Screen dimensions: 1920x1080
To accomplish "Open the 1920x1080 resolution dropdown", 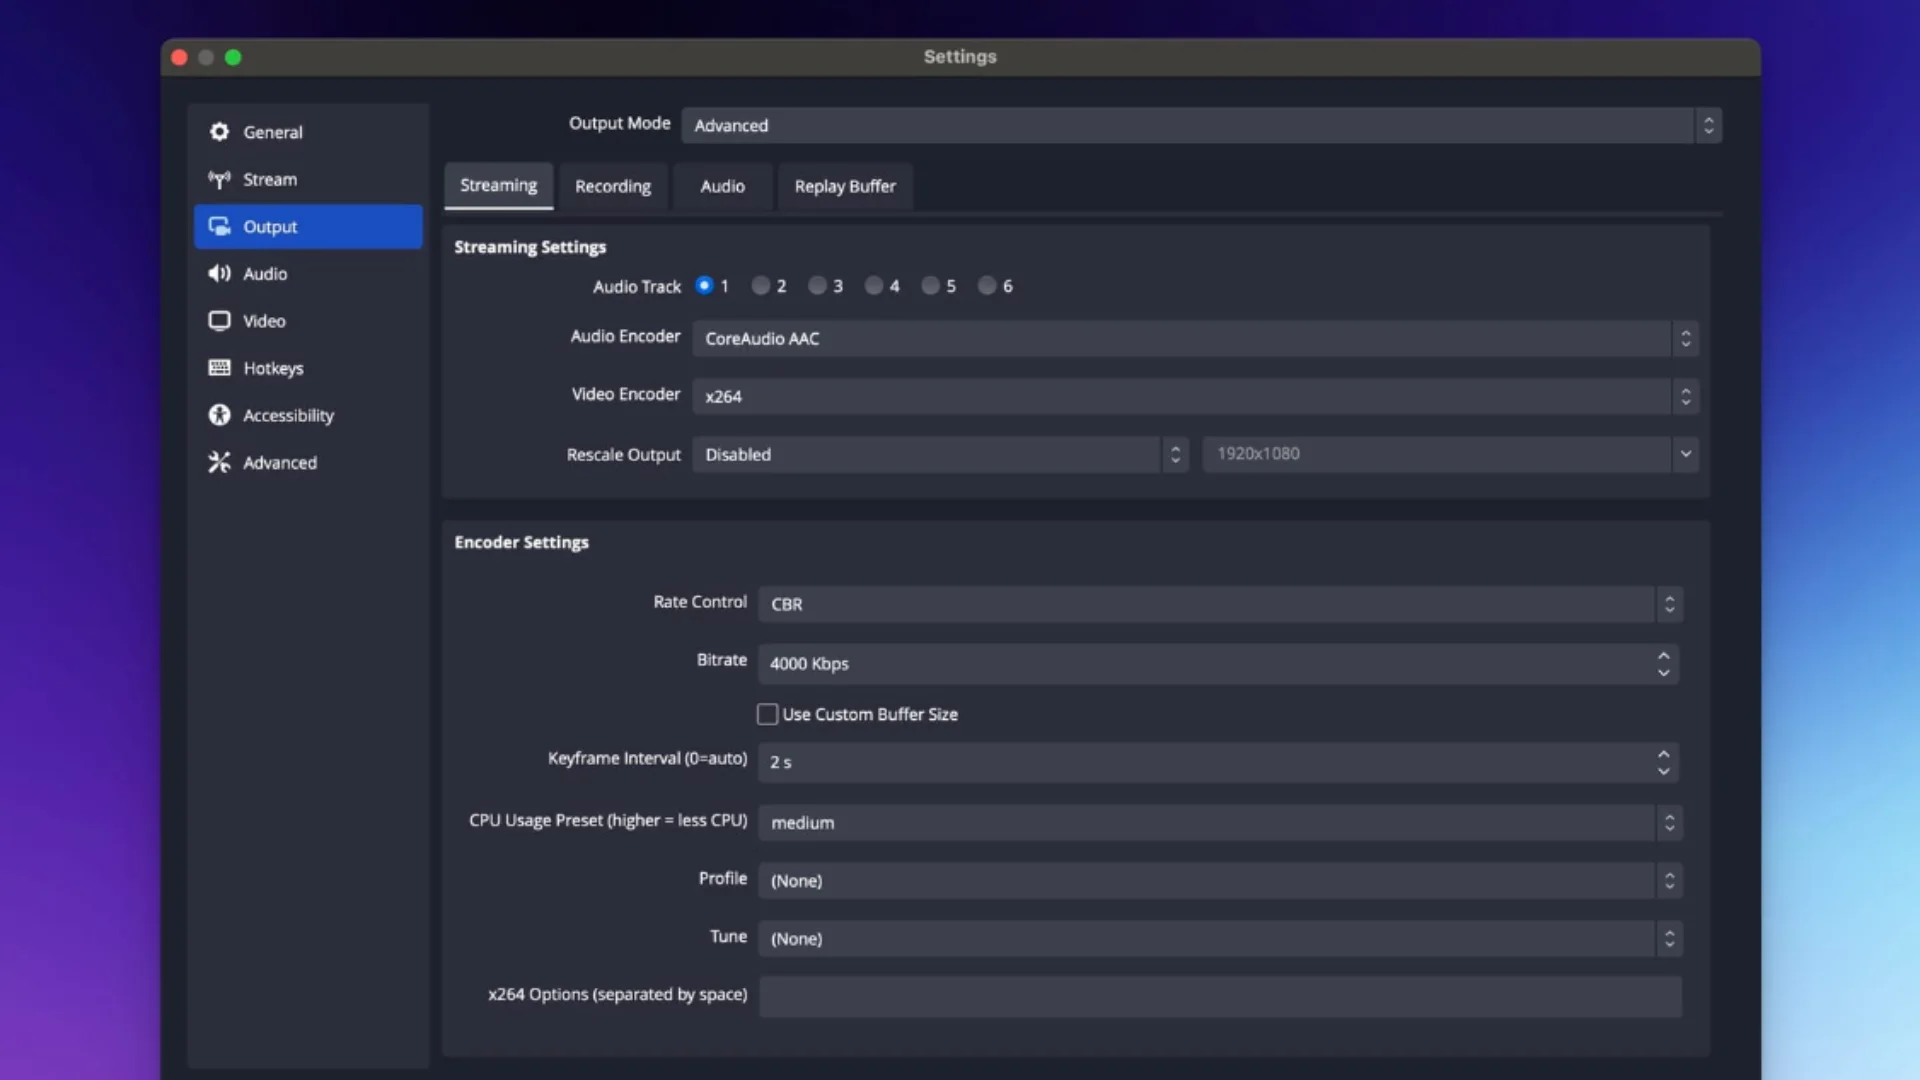I will pyautogui.click(x=1450, y=454).
